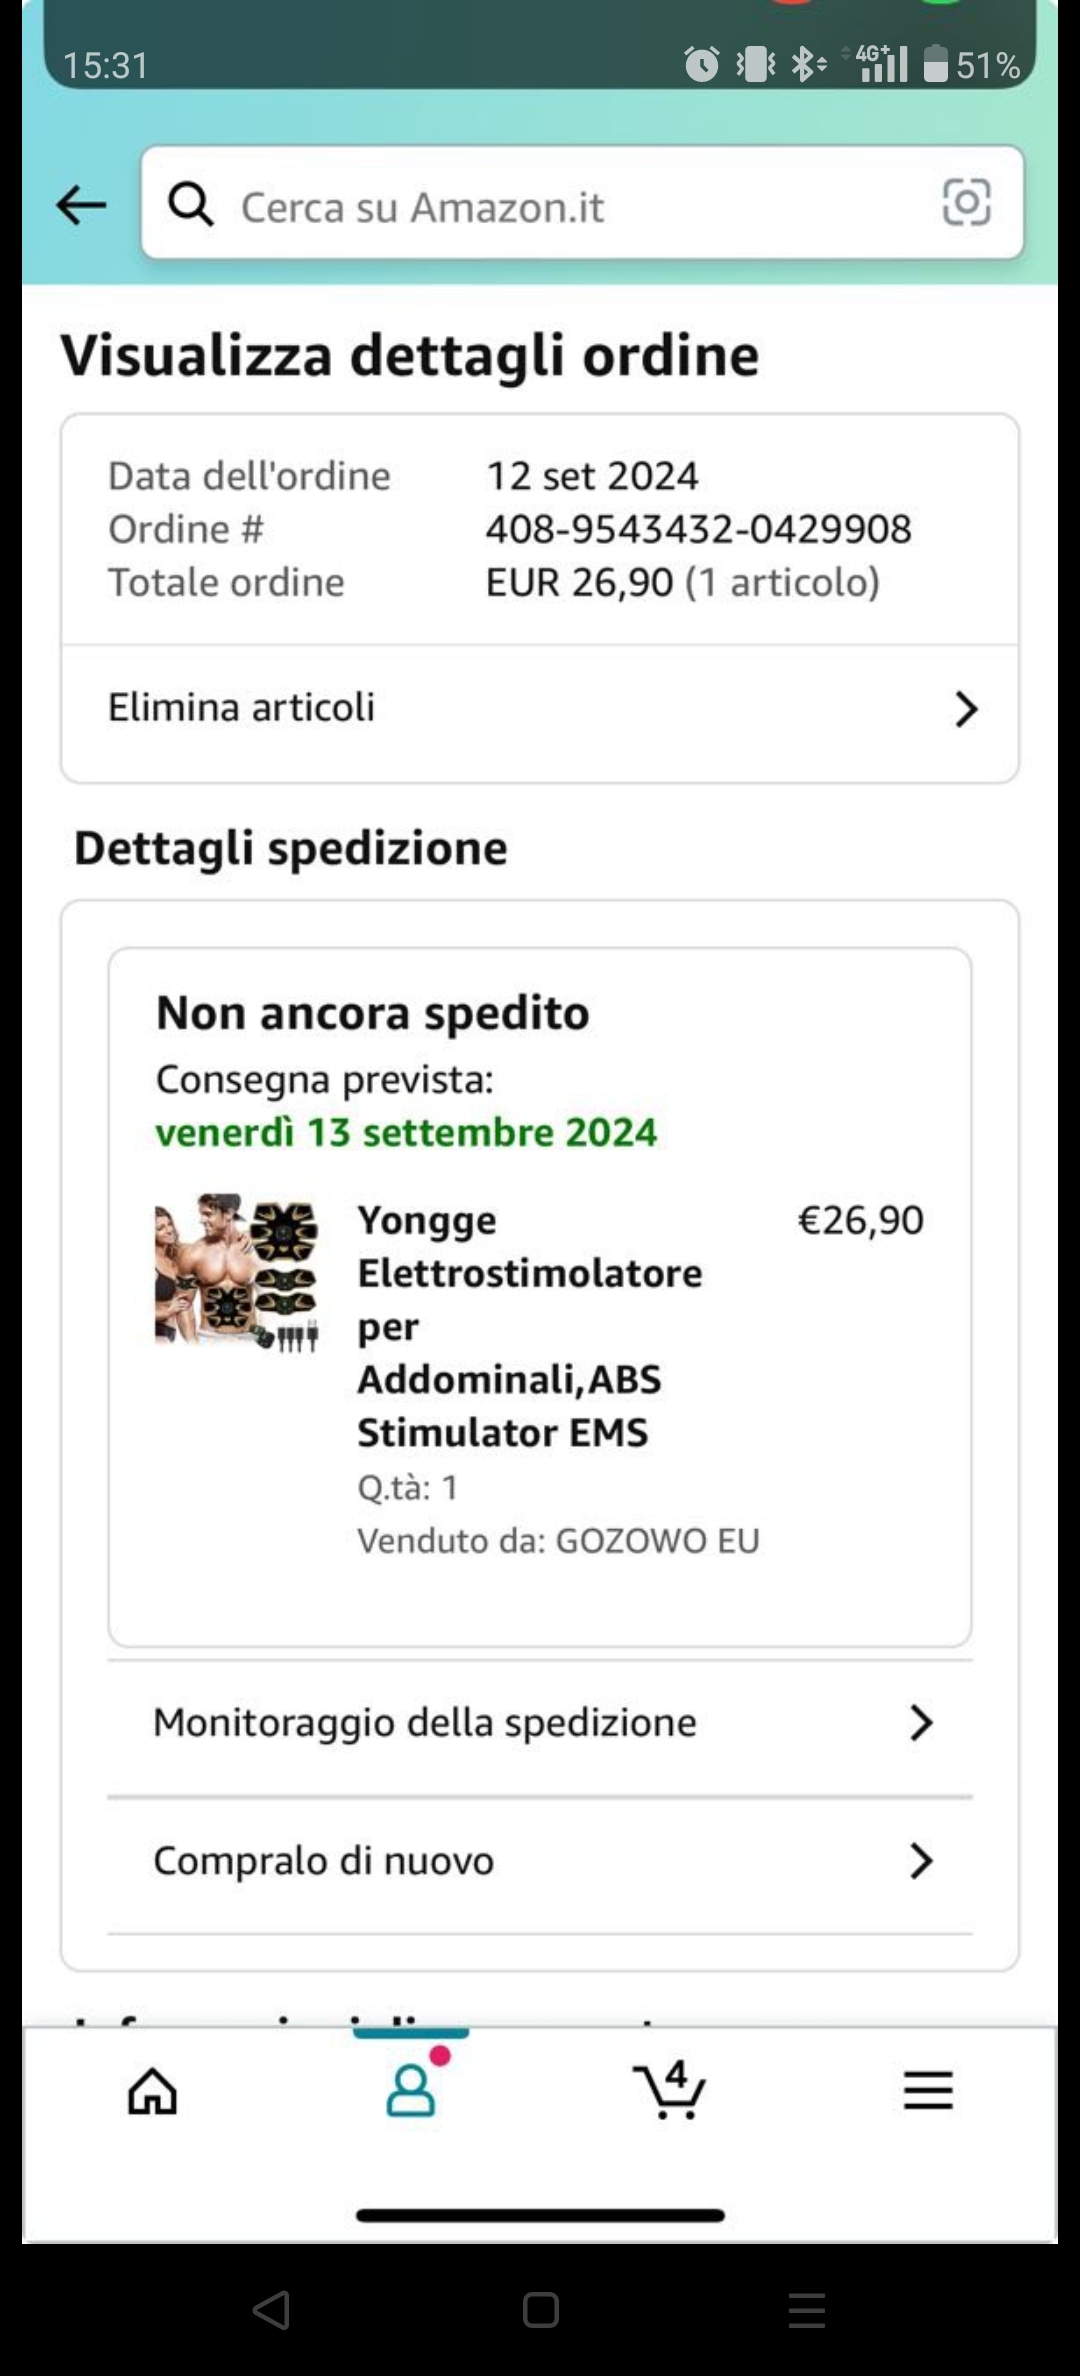Expand Monitoraggio della spedizione chevron
Image resolution: width=1080 pixels, height=2376 pixels.
[921, 1723]
